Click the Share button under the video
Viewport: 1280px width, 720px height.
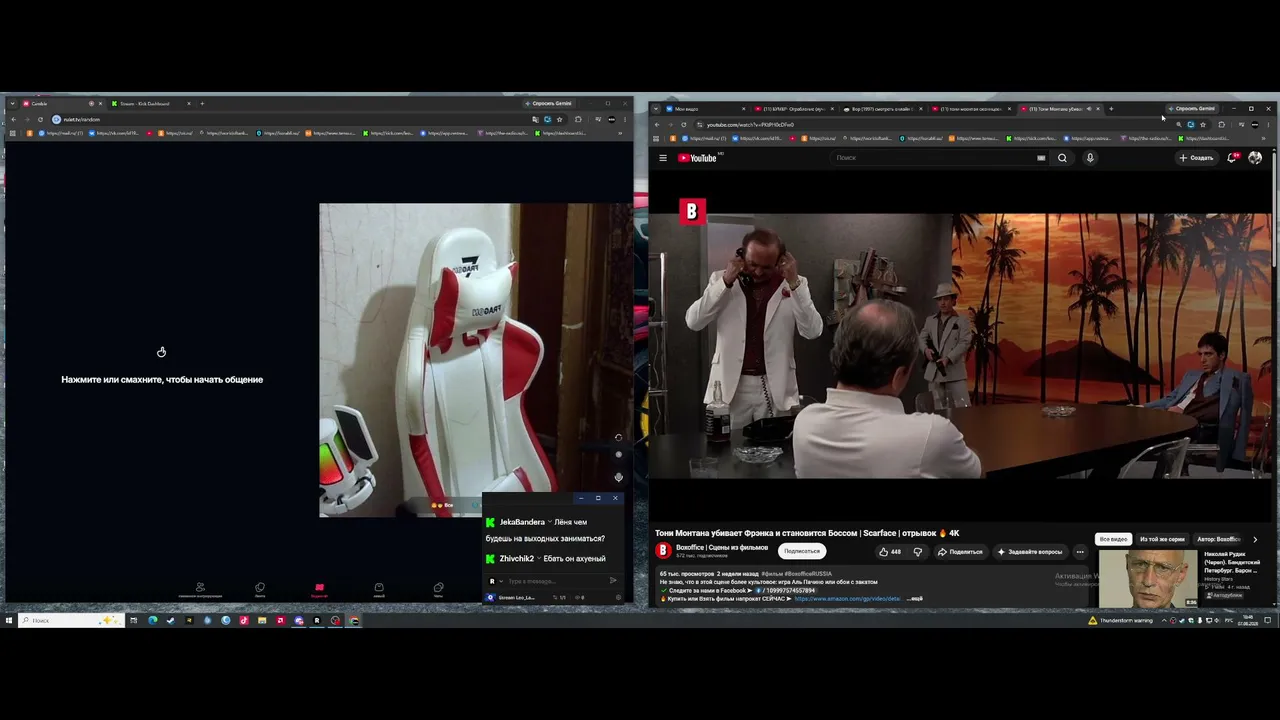[960, 552]
